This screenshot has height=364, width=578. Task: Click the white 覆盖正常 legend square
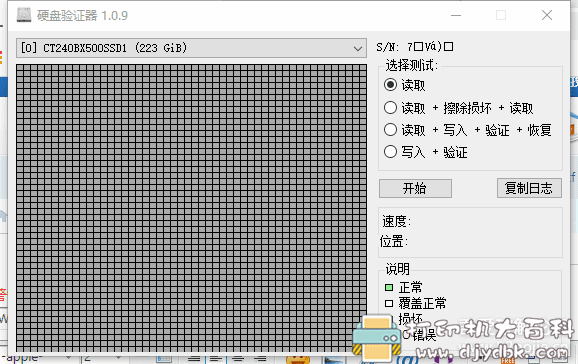point(389,304)
